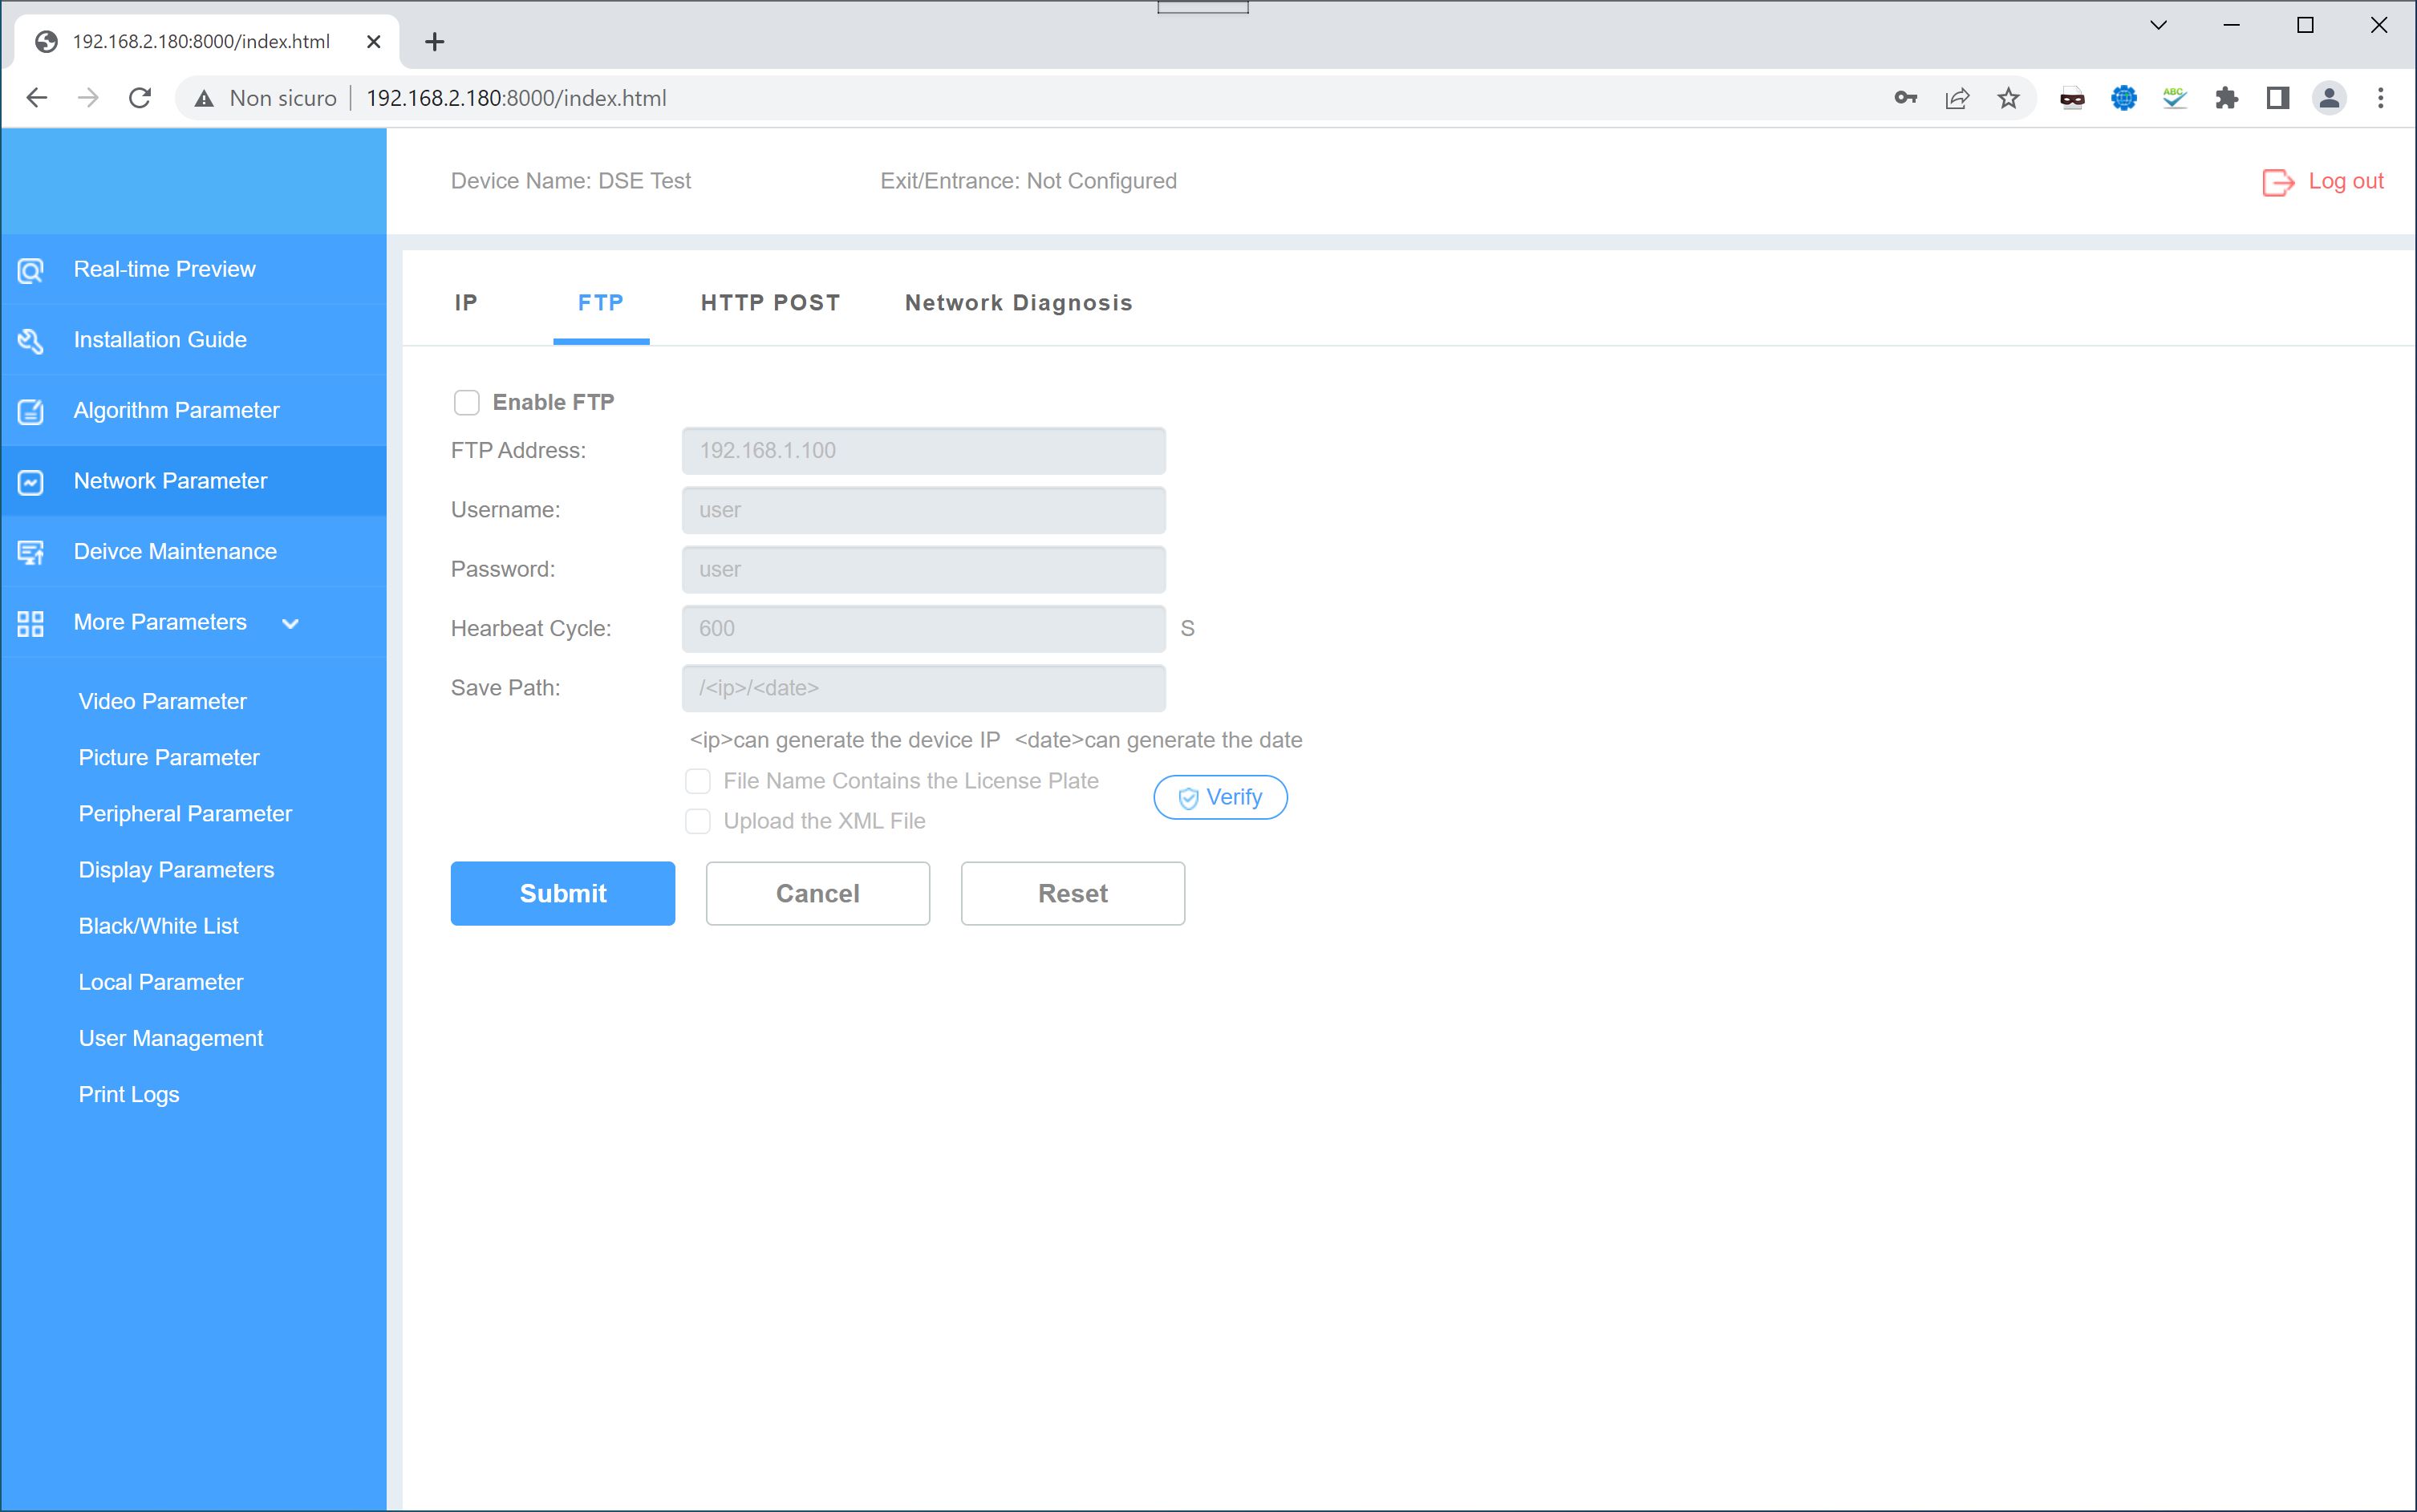
Task: Enable the FTP checkbox
Action: (x=466, y=402)
